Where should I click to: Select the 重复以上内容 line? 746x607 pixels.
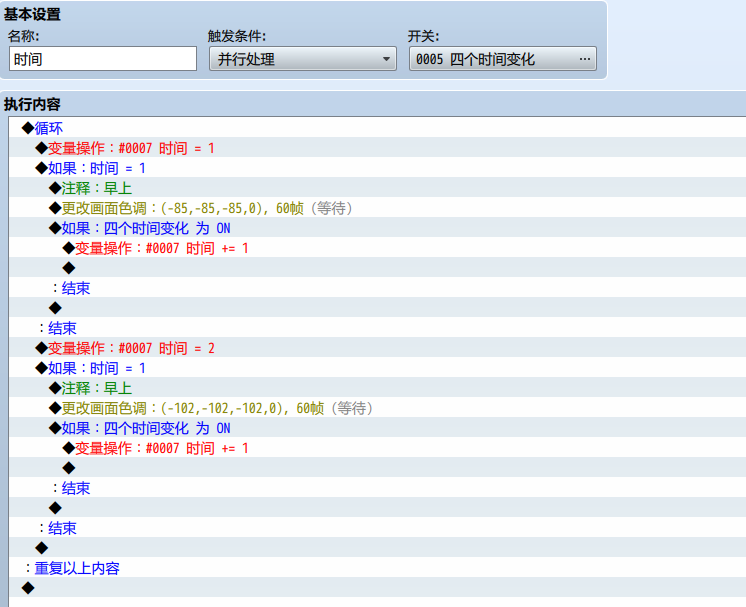(x=377, y=568)
